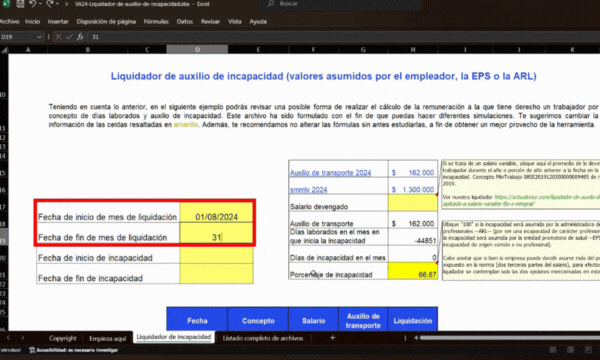Click the blue Liquidador de auxilio title
Viewport: 600px width, 360px height.
point(323,76)
